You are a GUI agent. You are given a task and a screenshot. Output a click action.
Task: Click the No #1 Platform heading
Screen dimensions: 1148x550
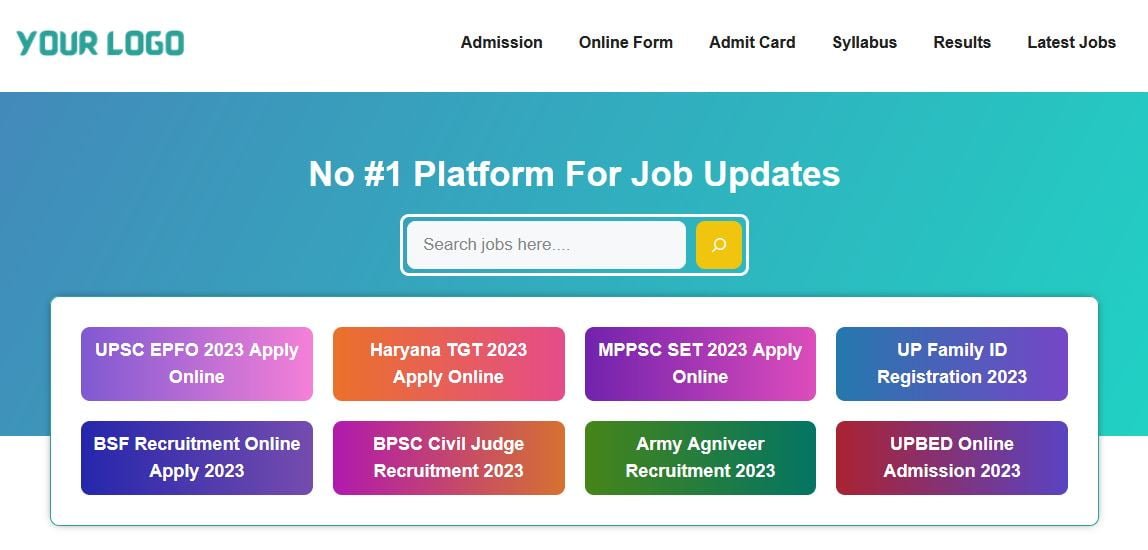click(x=574, y=174)
